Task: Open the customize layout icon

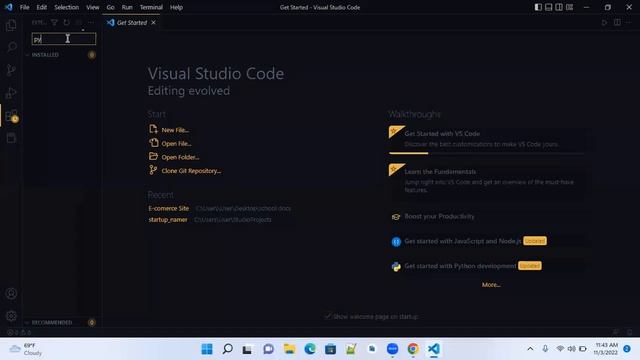Action: (569, 7)
